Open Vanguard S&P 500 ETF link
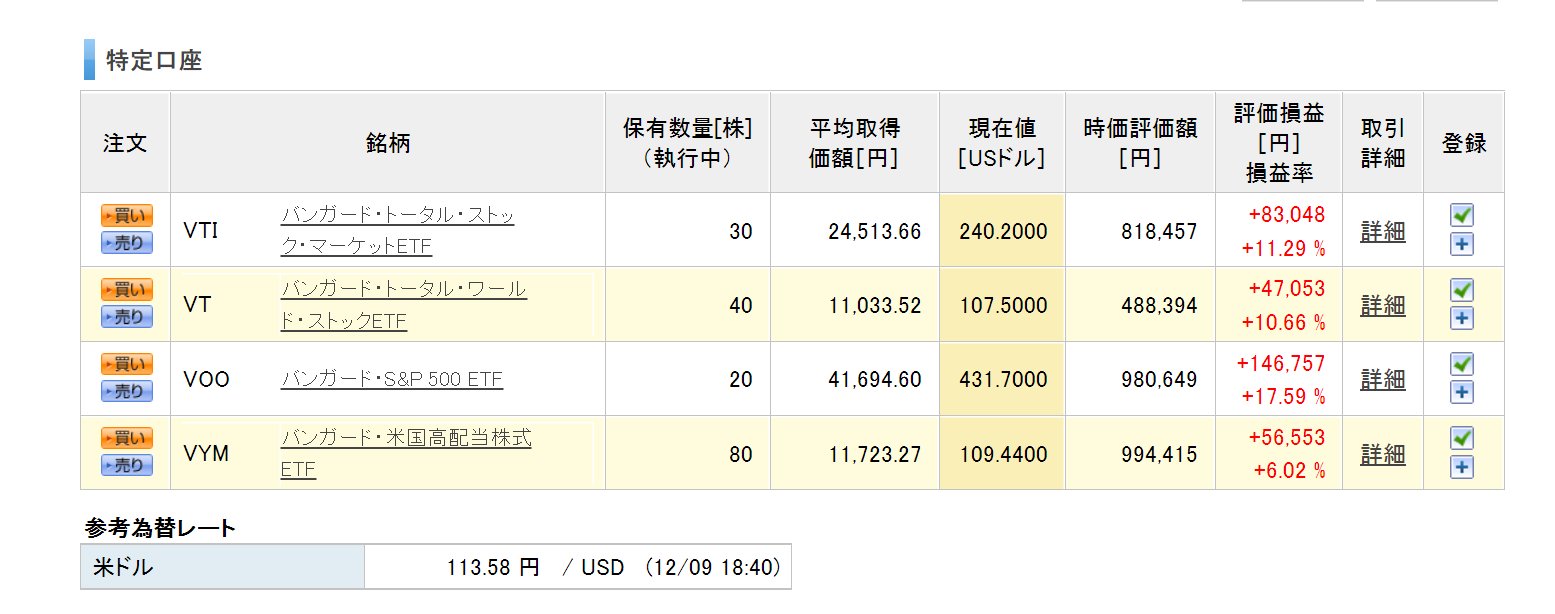 coord(391,380)
